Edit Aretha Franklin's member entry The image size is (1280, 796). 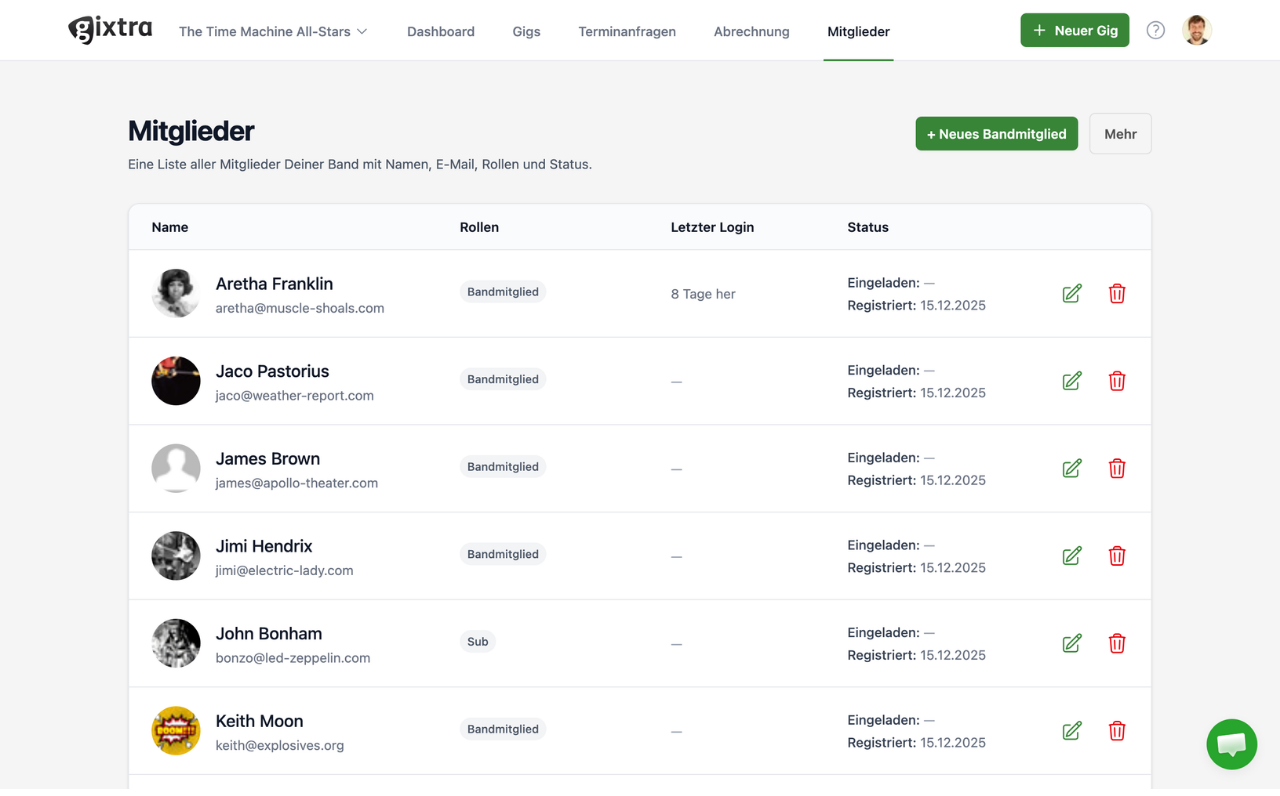tap(1072, 293)
